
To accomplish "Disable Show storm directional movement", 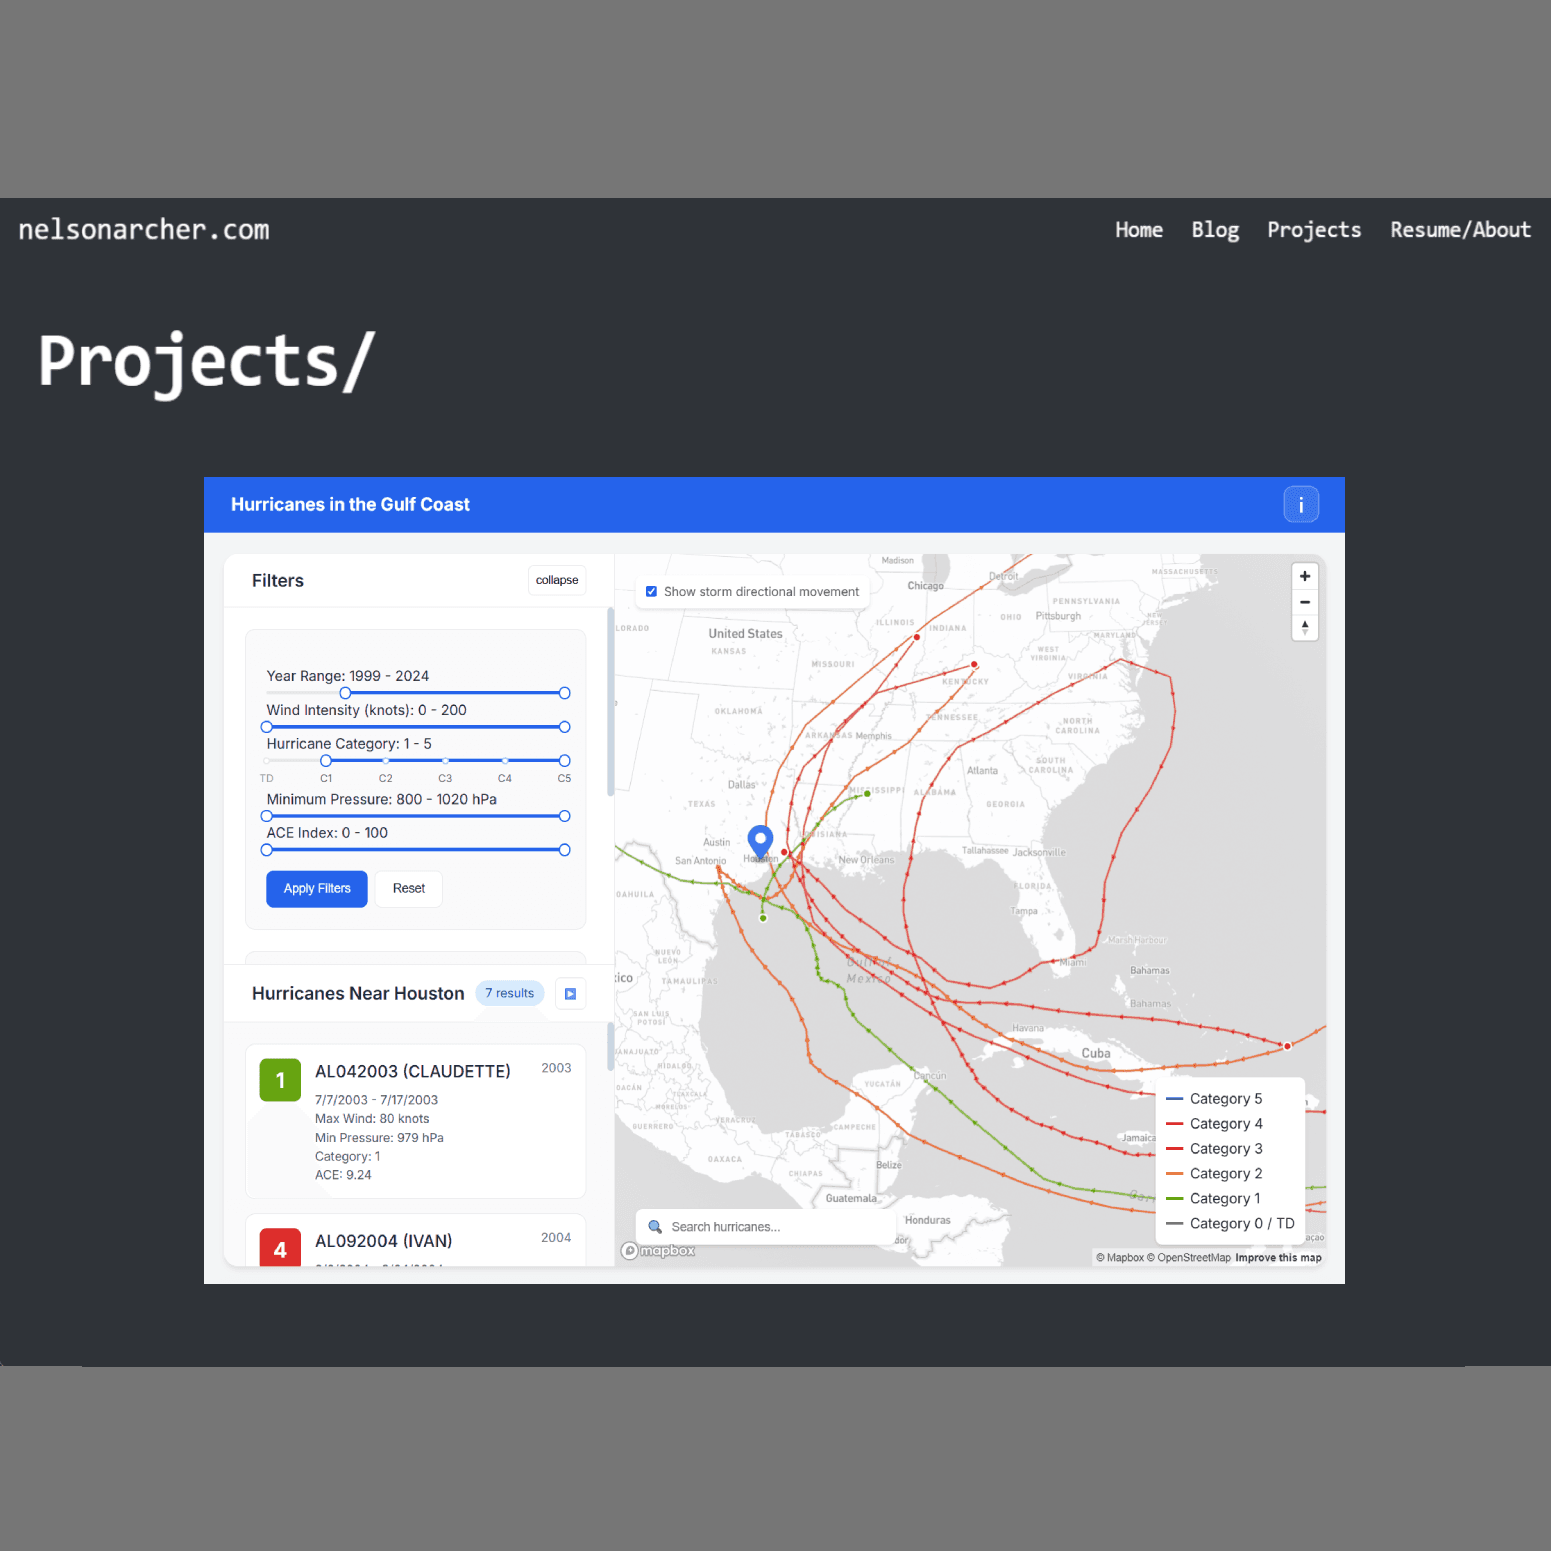I will tap(651, 591).
